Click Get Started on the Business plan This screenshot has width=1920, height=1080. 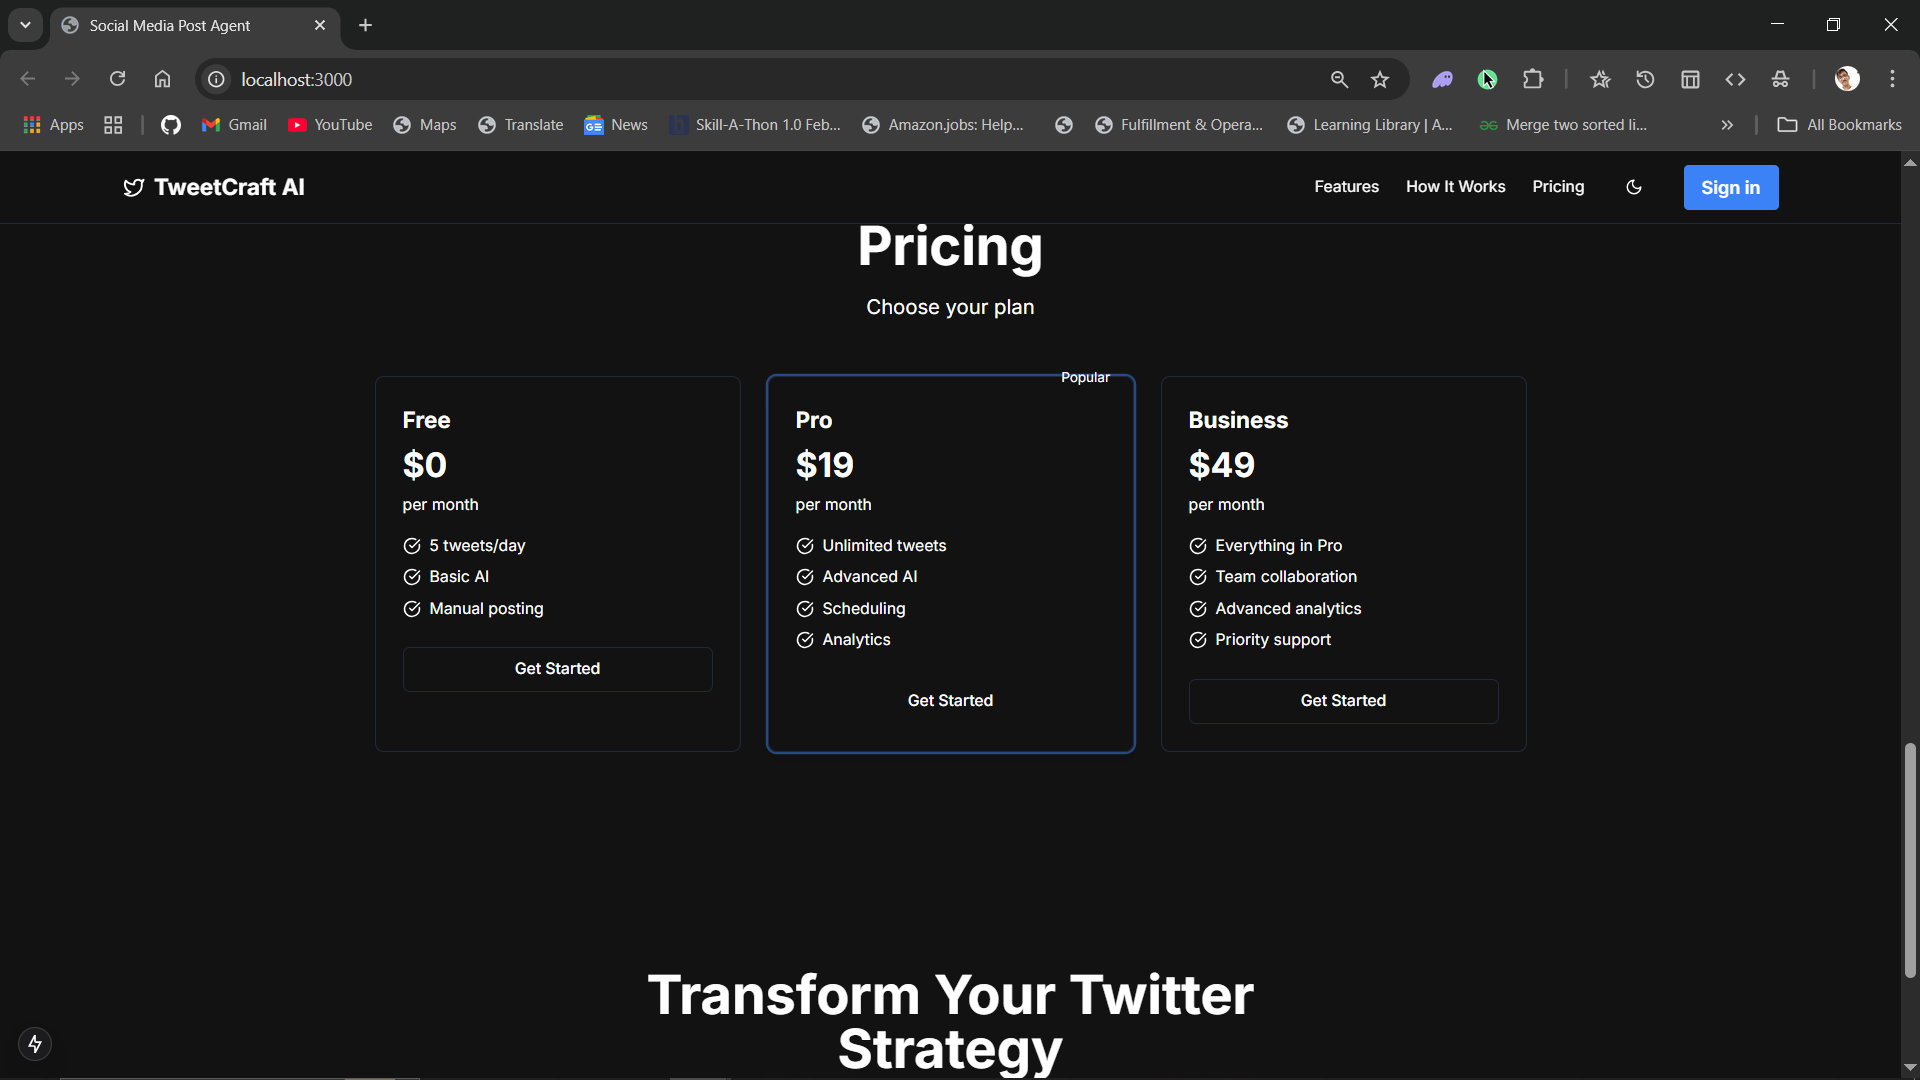[x=1343, y=700]
